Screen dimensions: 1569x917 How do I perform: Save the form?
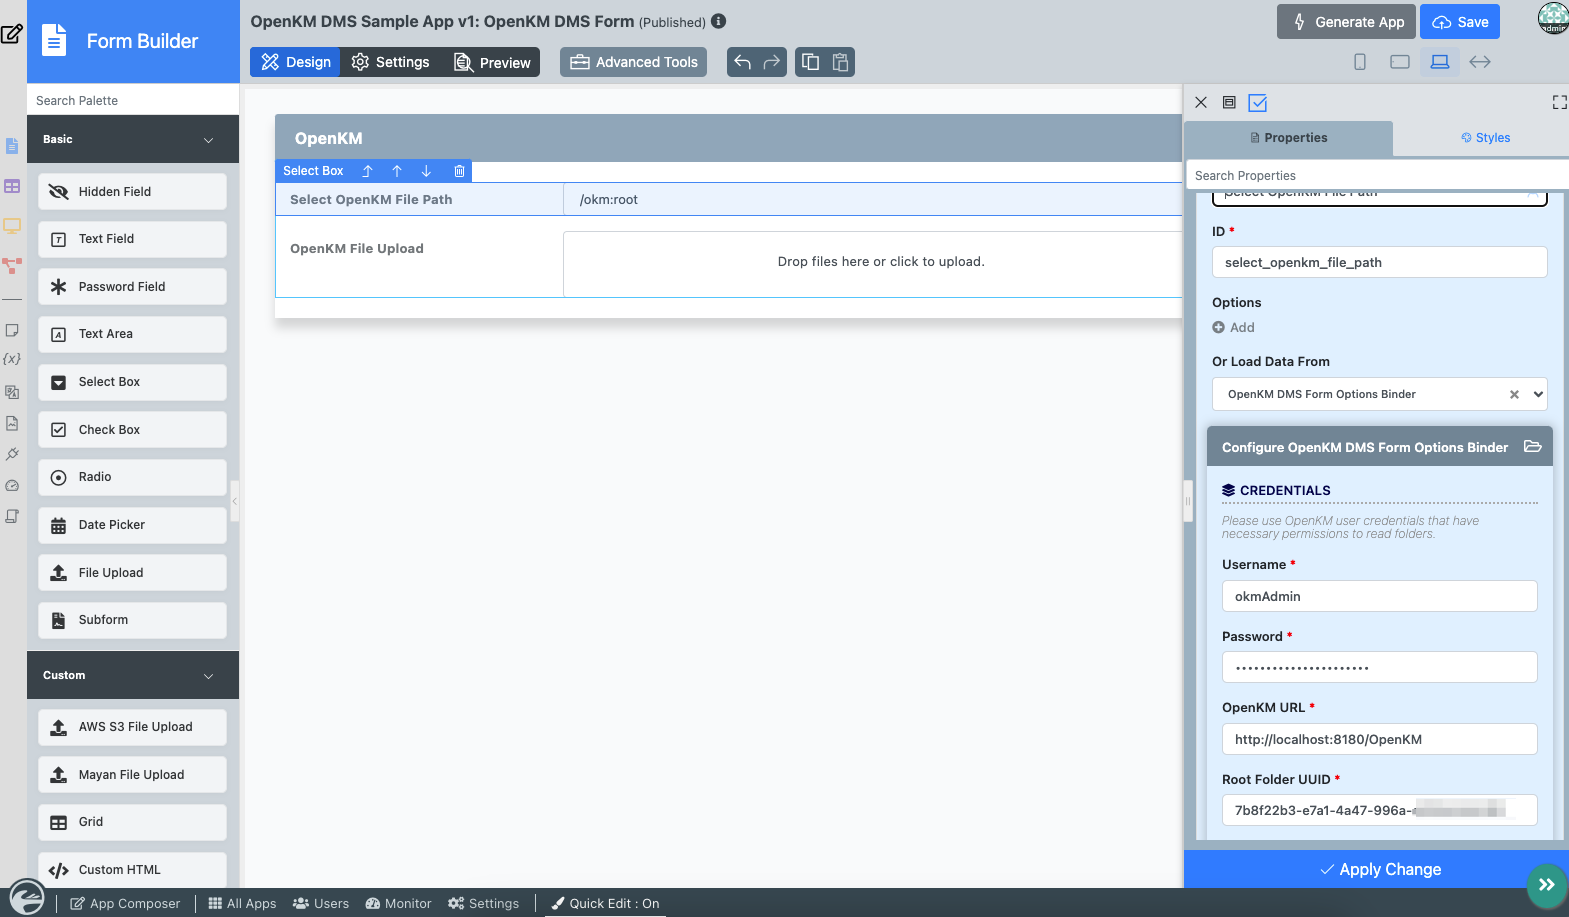point(1460,22)
